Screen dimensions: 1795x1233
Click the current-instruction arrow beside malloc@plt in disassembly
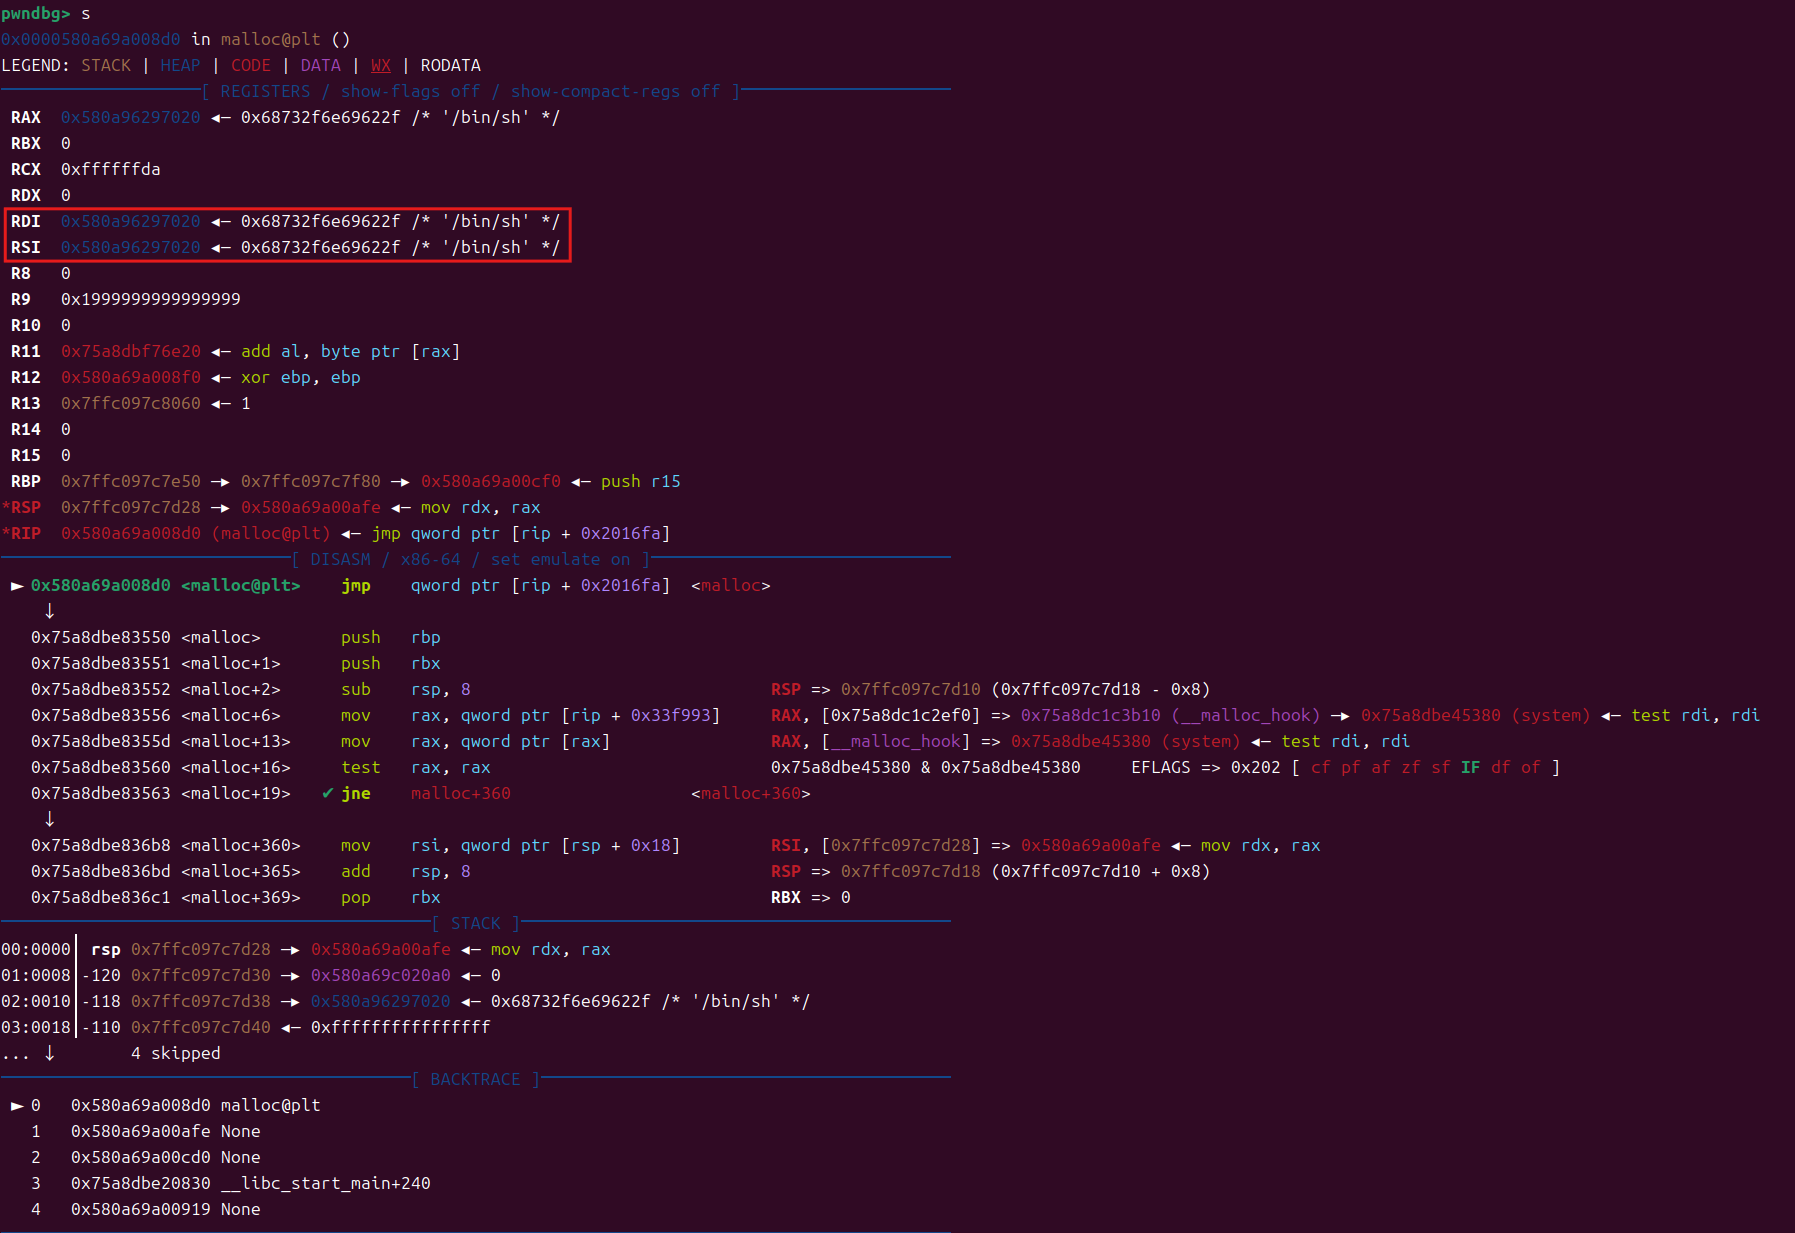17,586
